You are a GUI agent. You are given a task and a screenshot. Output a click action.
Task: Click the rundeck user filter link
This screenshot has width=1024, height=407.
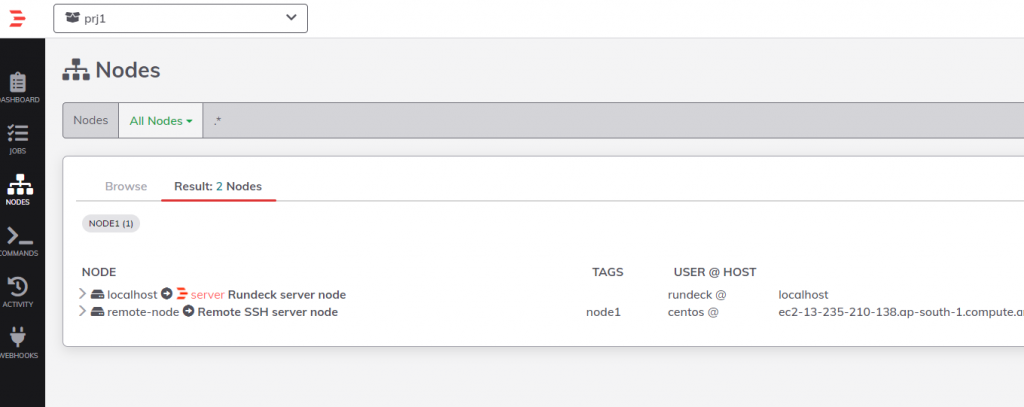point(691,294)
